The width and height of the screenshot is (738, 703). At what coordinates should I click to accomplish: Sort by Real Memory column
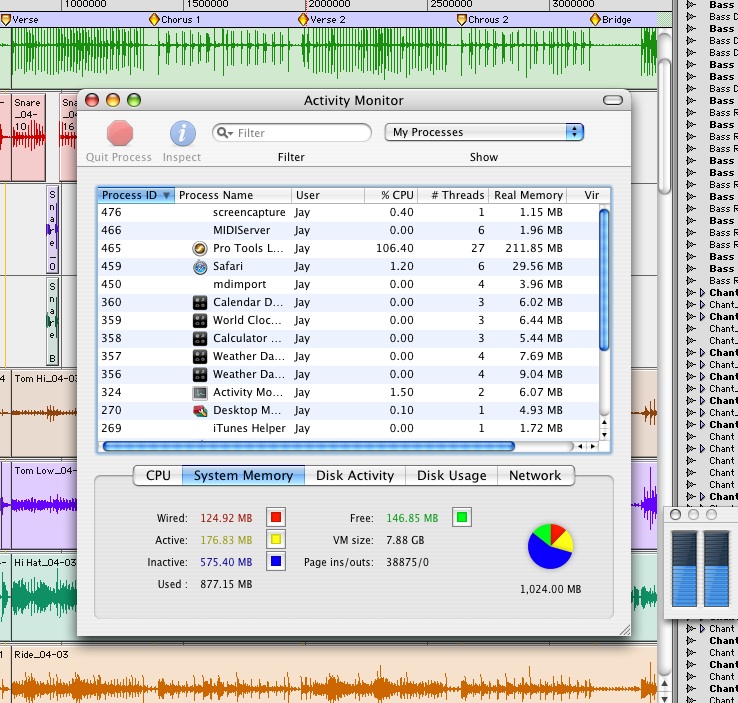(528, 195)
